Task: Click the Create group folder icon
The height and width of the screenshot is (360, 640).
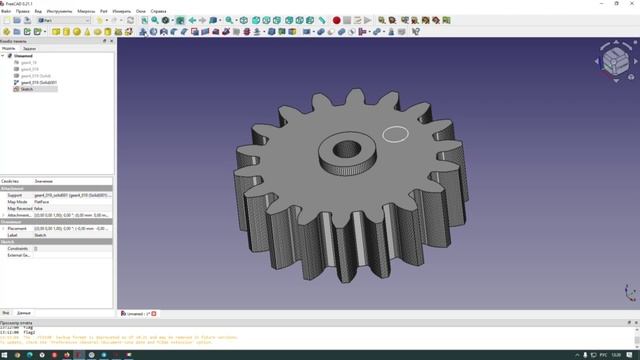Action: click(x=17, y=32)
